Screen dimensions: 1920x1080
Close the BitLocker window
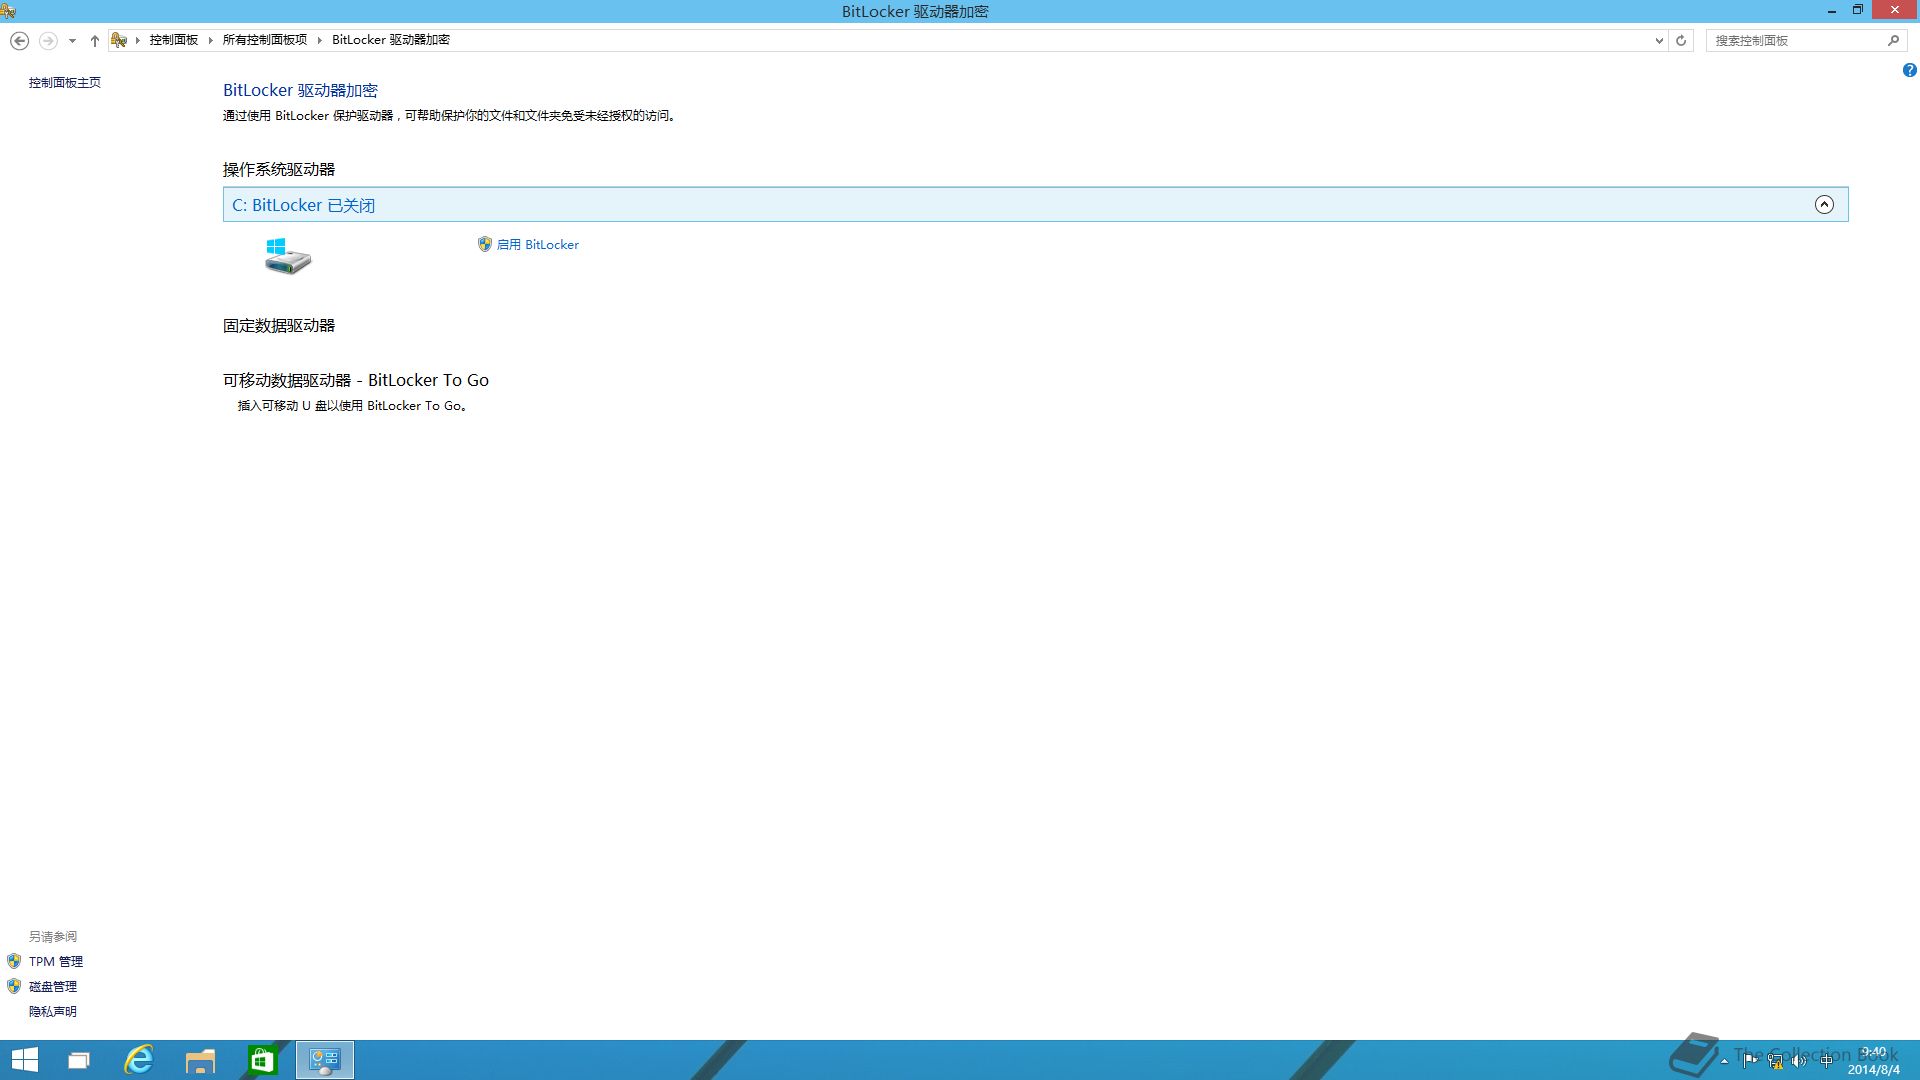point(1894,11)
